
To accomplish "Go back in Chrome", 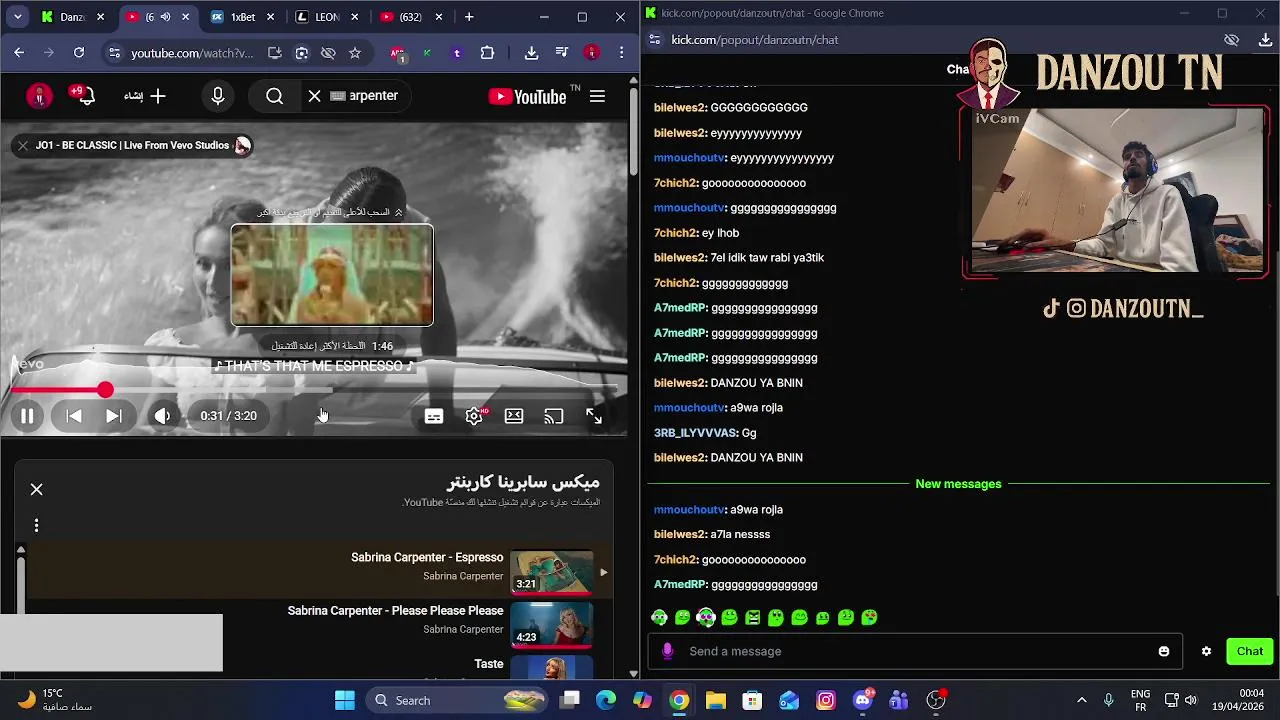I will coord(19,53).
